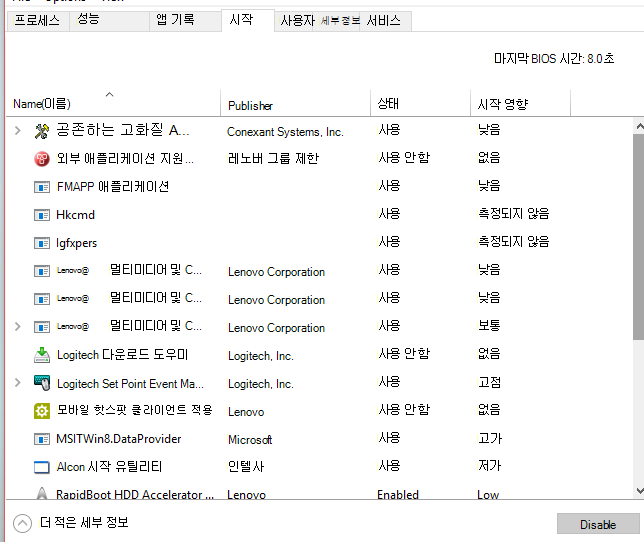Click the scrollbar up arrow of the list
This screenshot has width=644, height=542.
639,126
